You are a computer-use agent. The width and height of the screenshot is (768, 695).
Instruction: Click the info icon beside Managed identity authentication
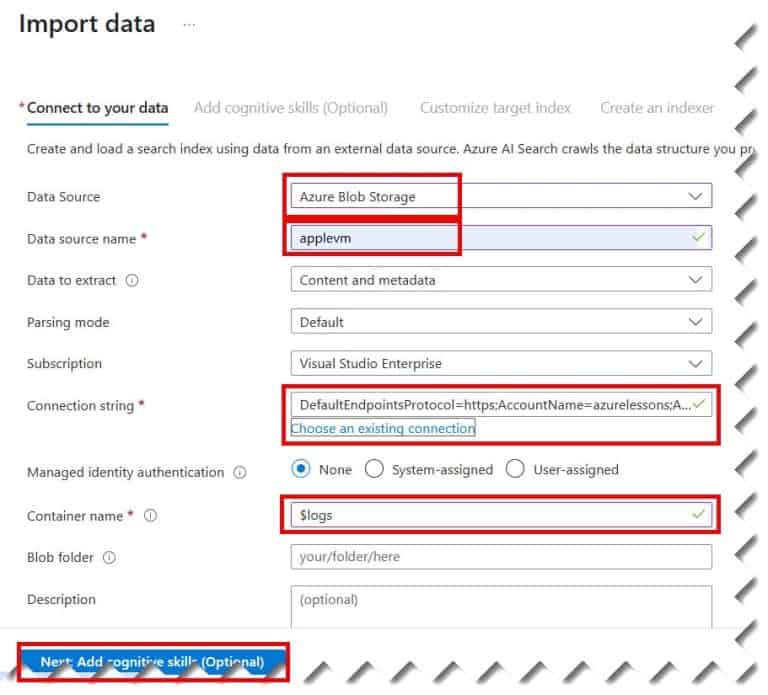pyautogui.click(x=240, y=473)
